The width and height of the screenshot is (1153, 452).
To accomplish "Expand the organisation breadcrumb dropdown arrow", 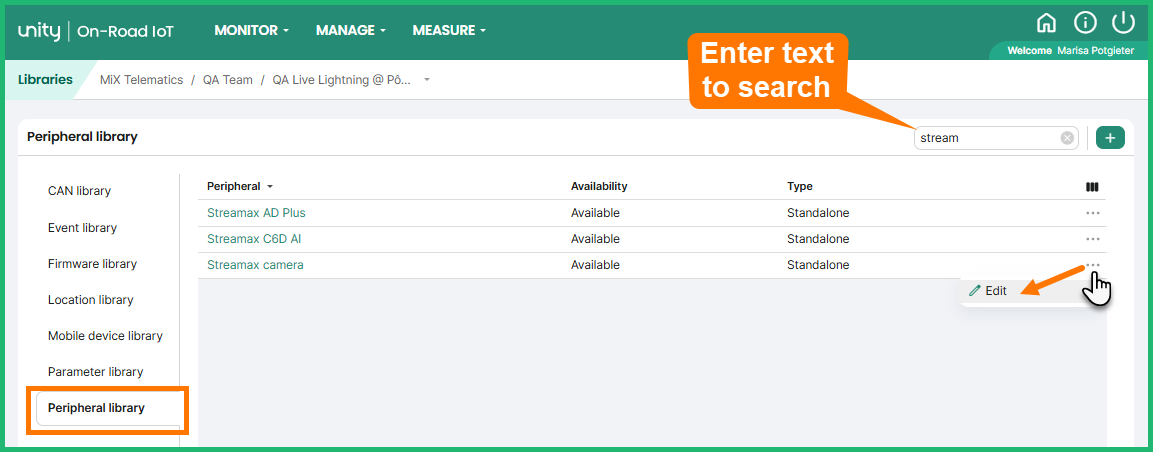I will pyautogui.click(x=427, y=79).
